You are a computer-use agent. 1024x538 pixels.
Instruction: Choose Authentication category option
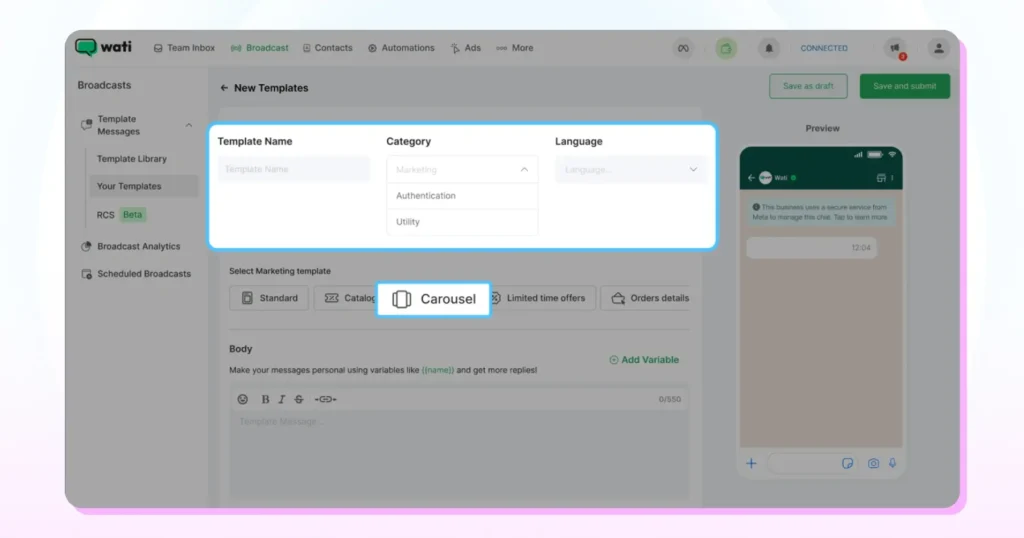462,196
